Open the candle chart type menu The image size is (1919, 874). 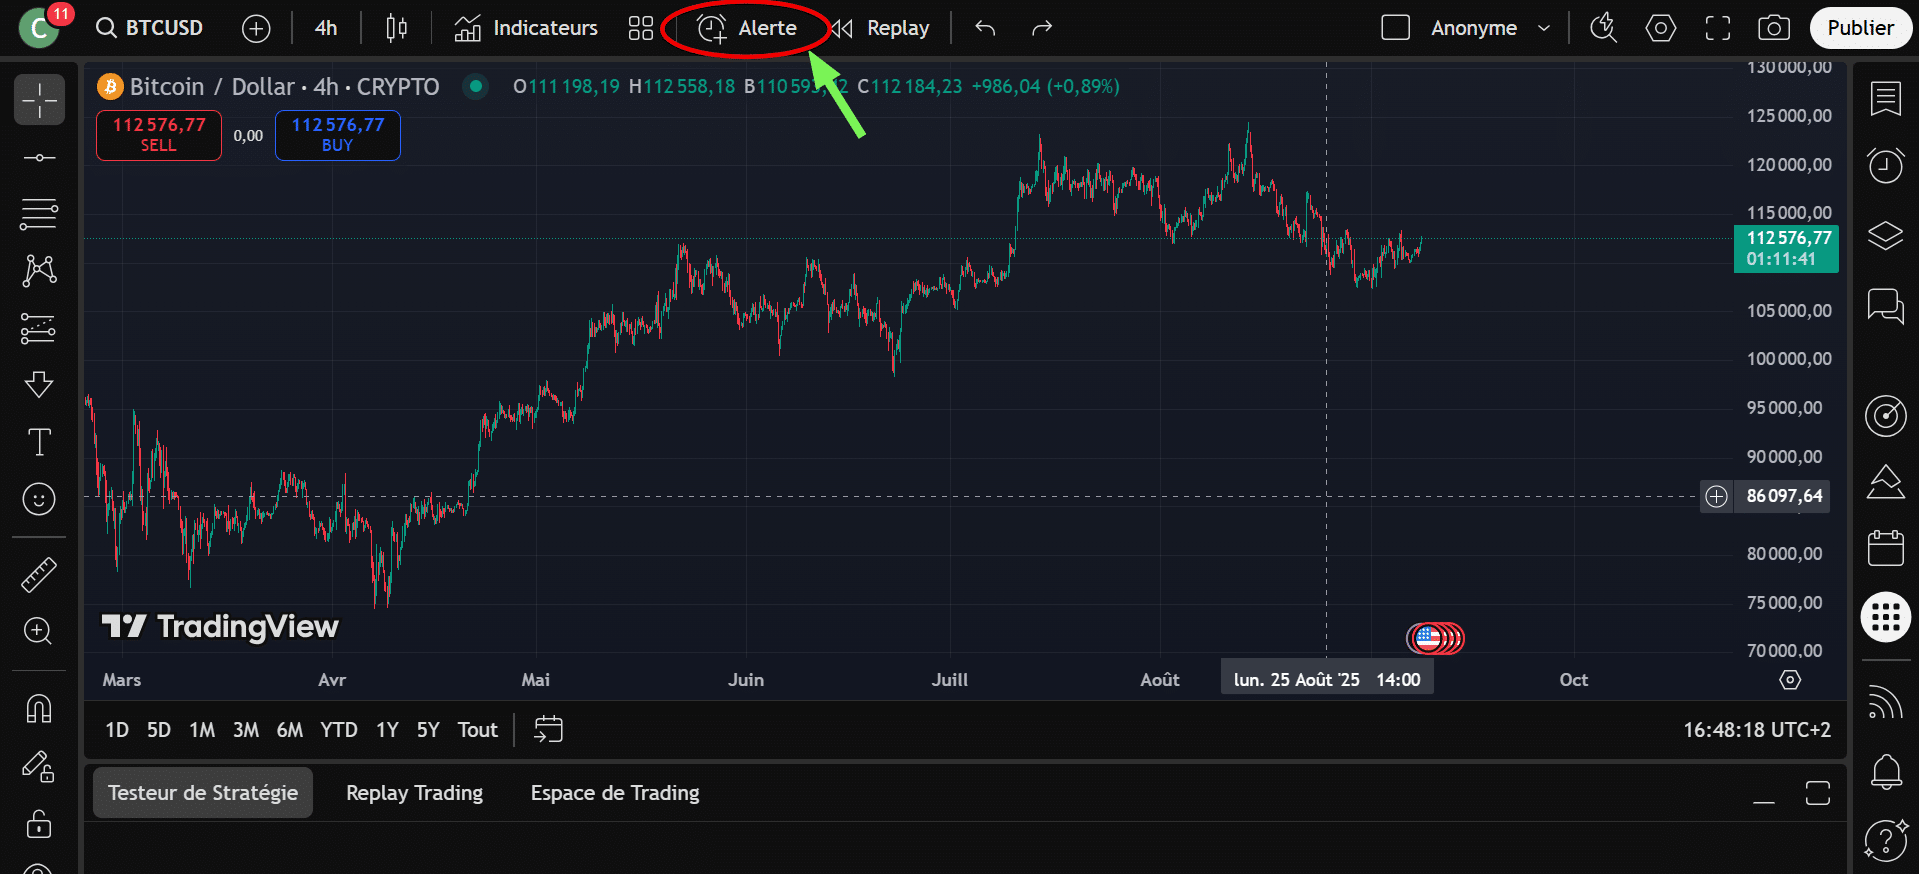396,28
